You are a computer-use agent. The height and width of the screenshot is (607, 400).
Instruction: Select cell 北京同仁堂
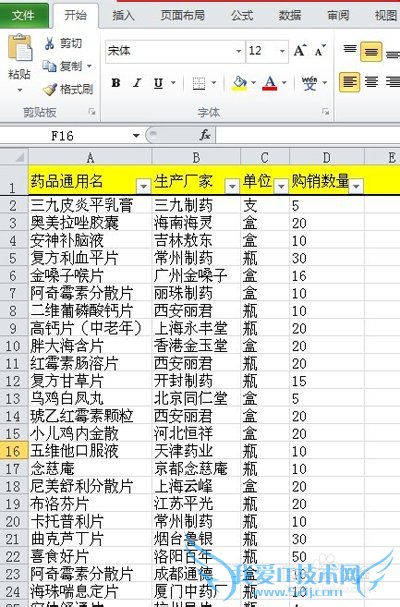click(x=196, y=399)
